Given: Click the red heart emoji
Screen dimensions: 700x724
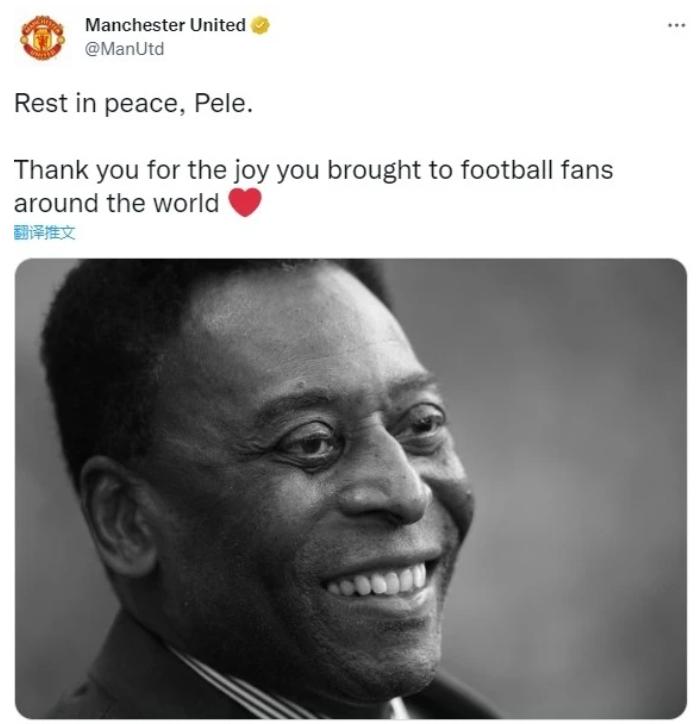Looking at the screenshot, I should point(245,203).
